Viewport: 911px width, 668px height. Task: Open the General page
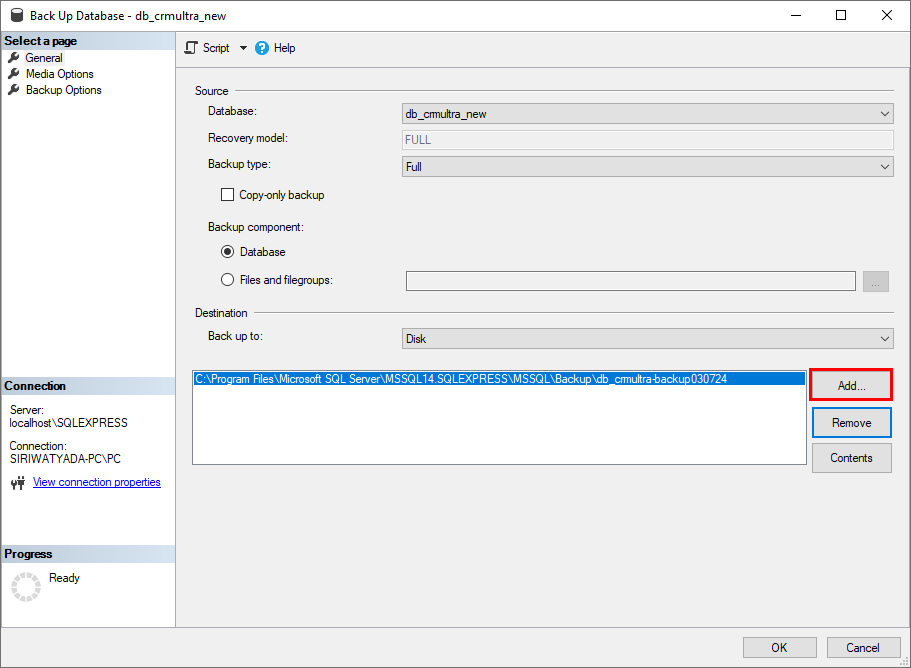tap(44, 58)
